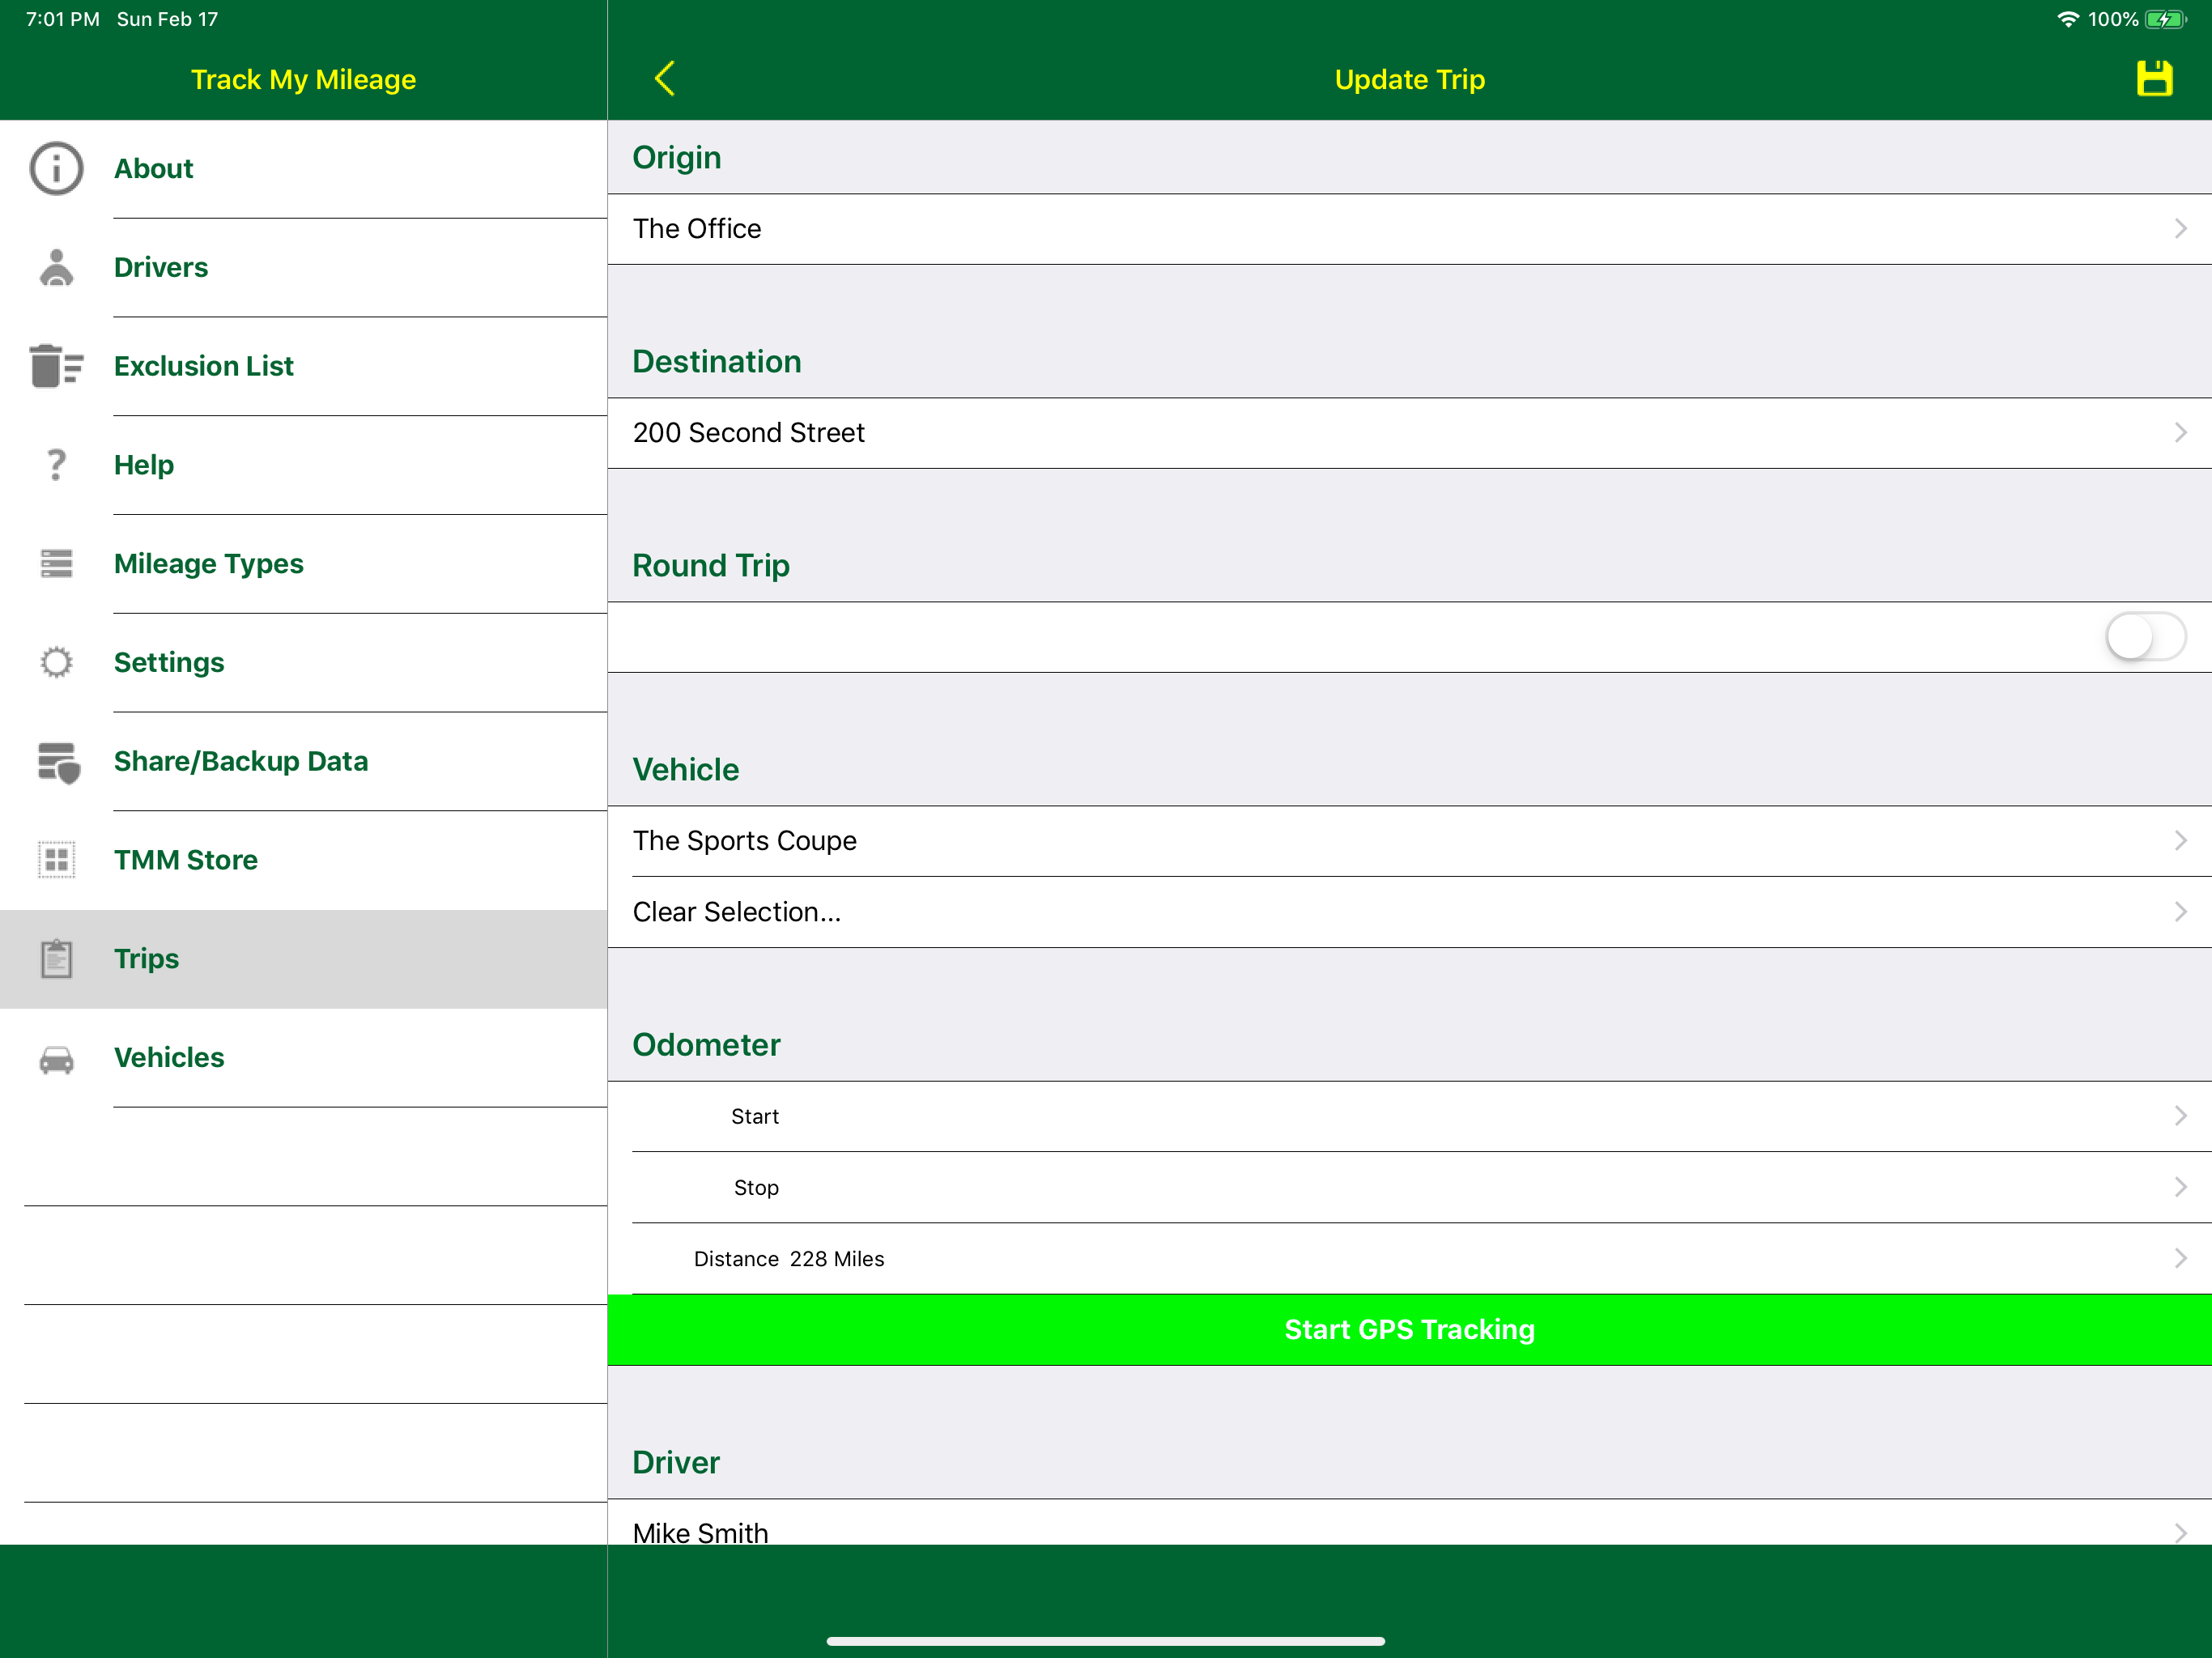The image size is (2212, 1658).
Task: Tap the home indicator bar
Action: 1105,1640
